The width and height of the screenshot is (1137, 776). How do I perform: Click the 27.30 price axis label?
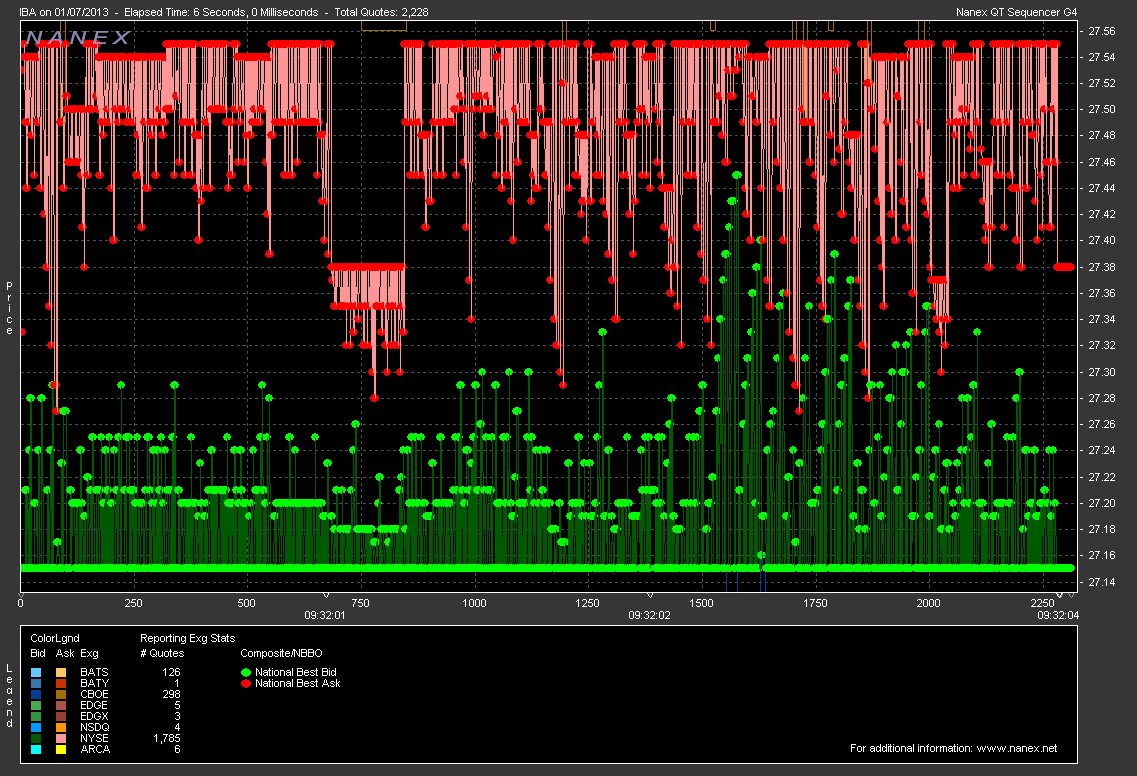tap(1102, 372)
